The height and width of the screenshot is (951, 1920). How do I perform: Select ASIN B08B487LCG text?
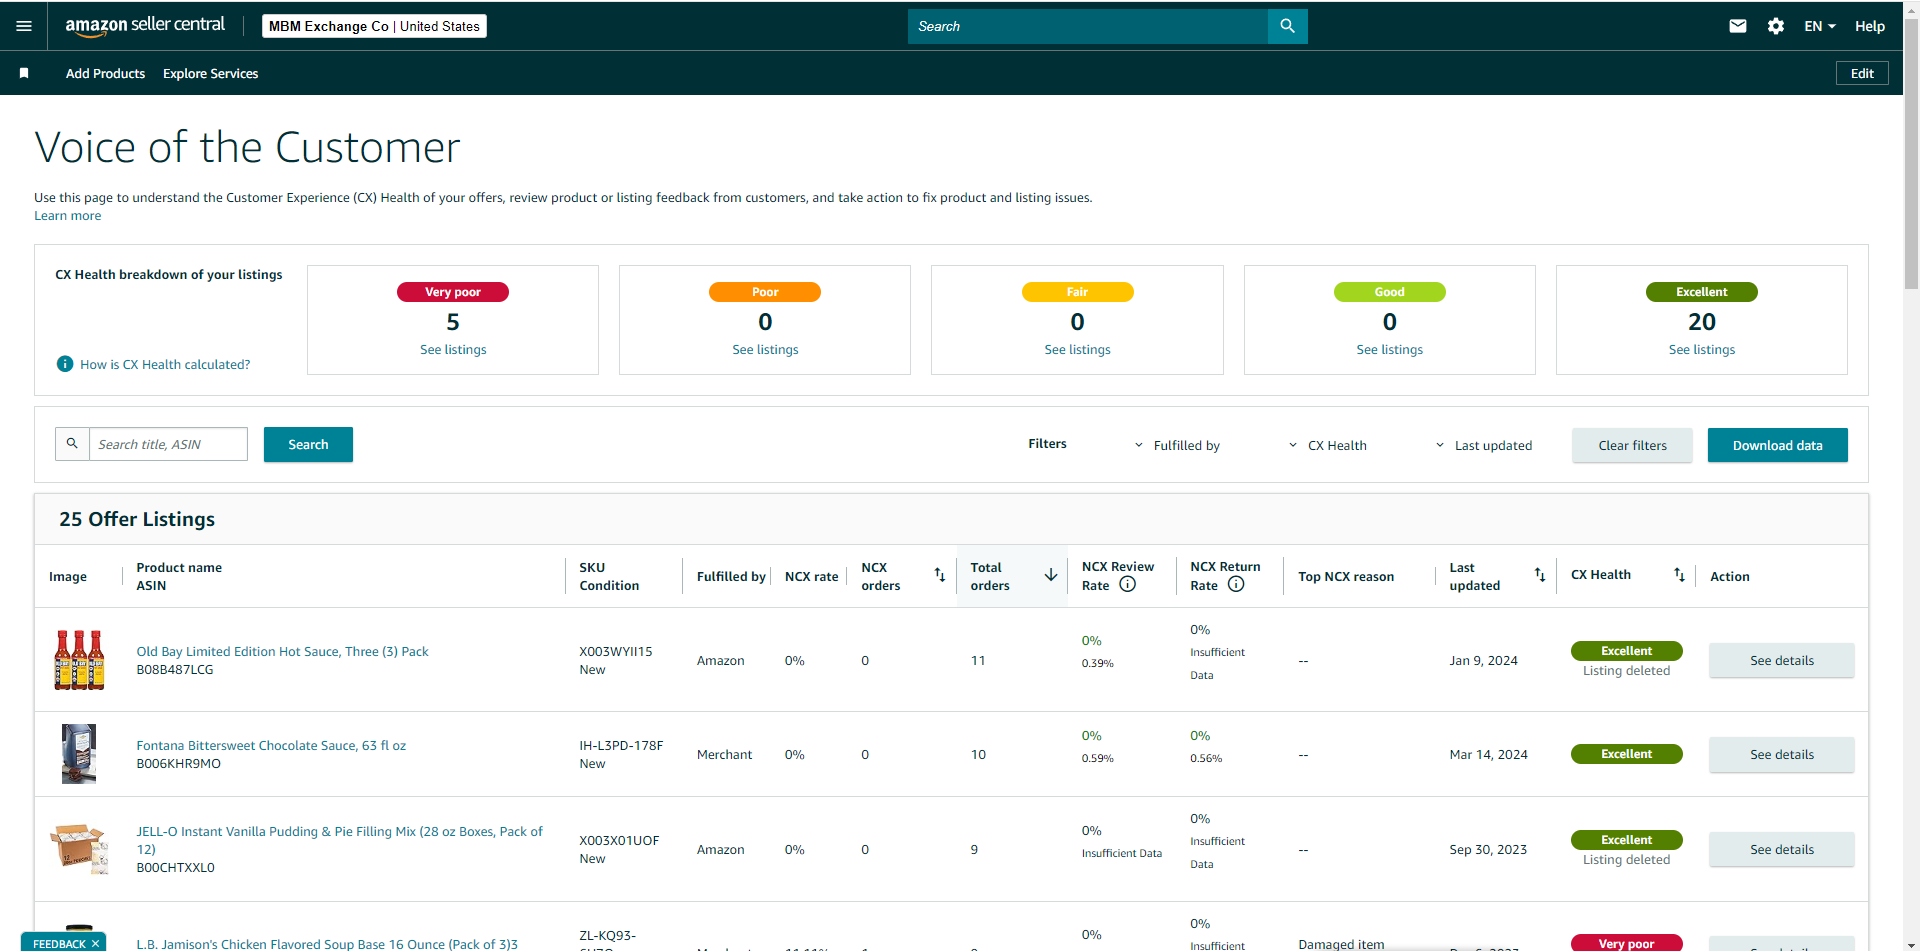(175, 670)
